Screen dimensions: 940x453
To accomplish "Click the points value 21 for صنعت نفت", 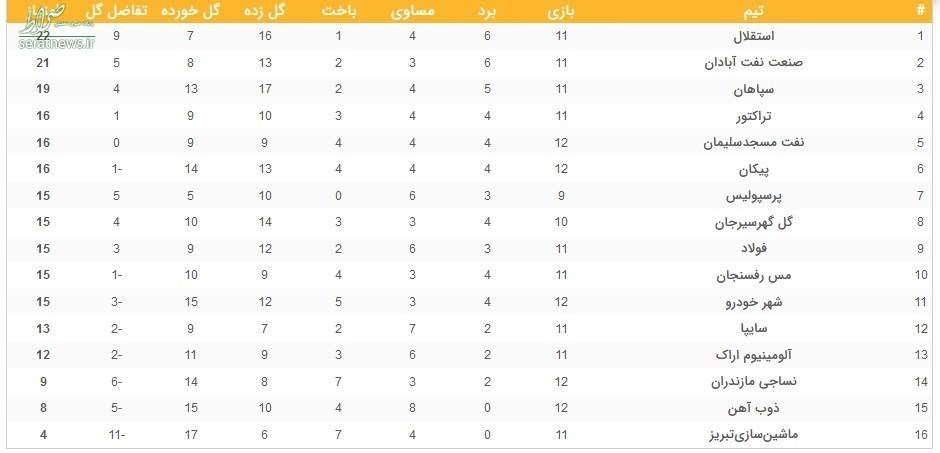I will (x=43, y=63).
